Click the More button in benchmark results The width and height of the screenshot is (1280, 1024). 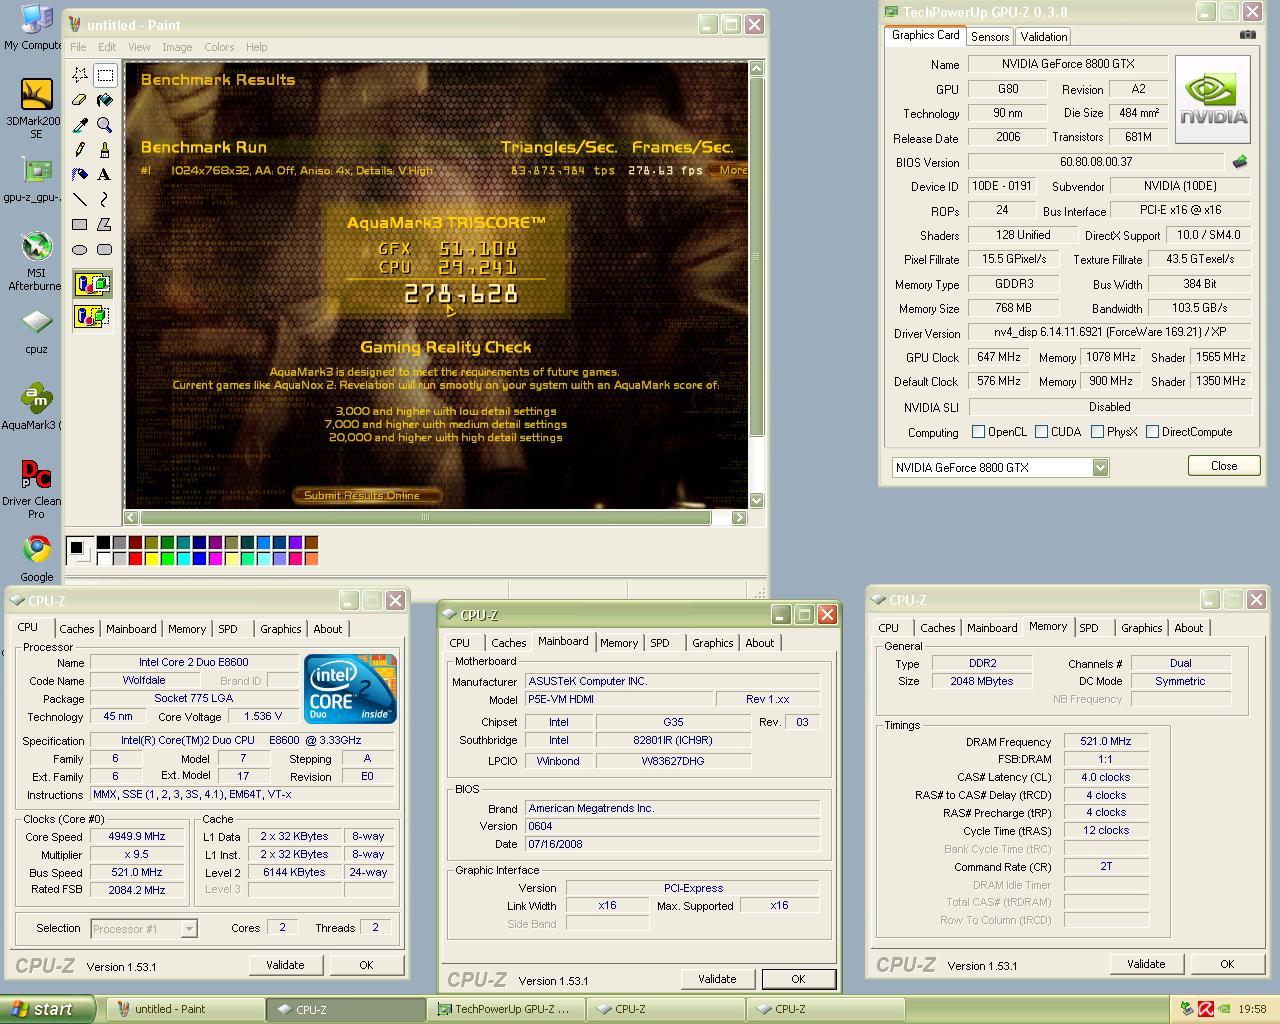click(x=731, y=170)
